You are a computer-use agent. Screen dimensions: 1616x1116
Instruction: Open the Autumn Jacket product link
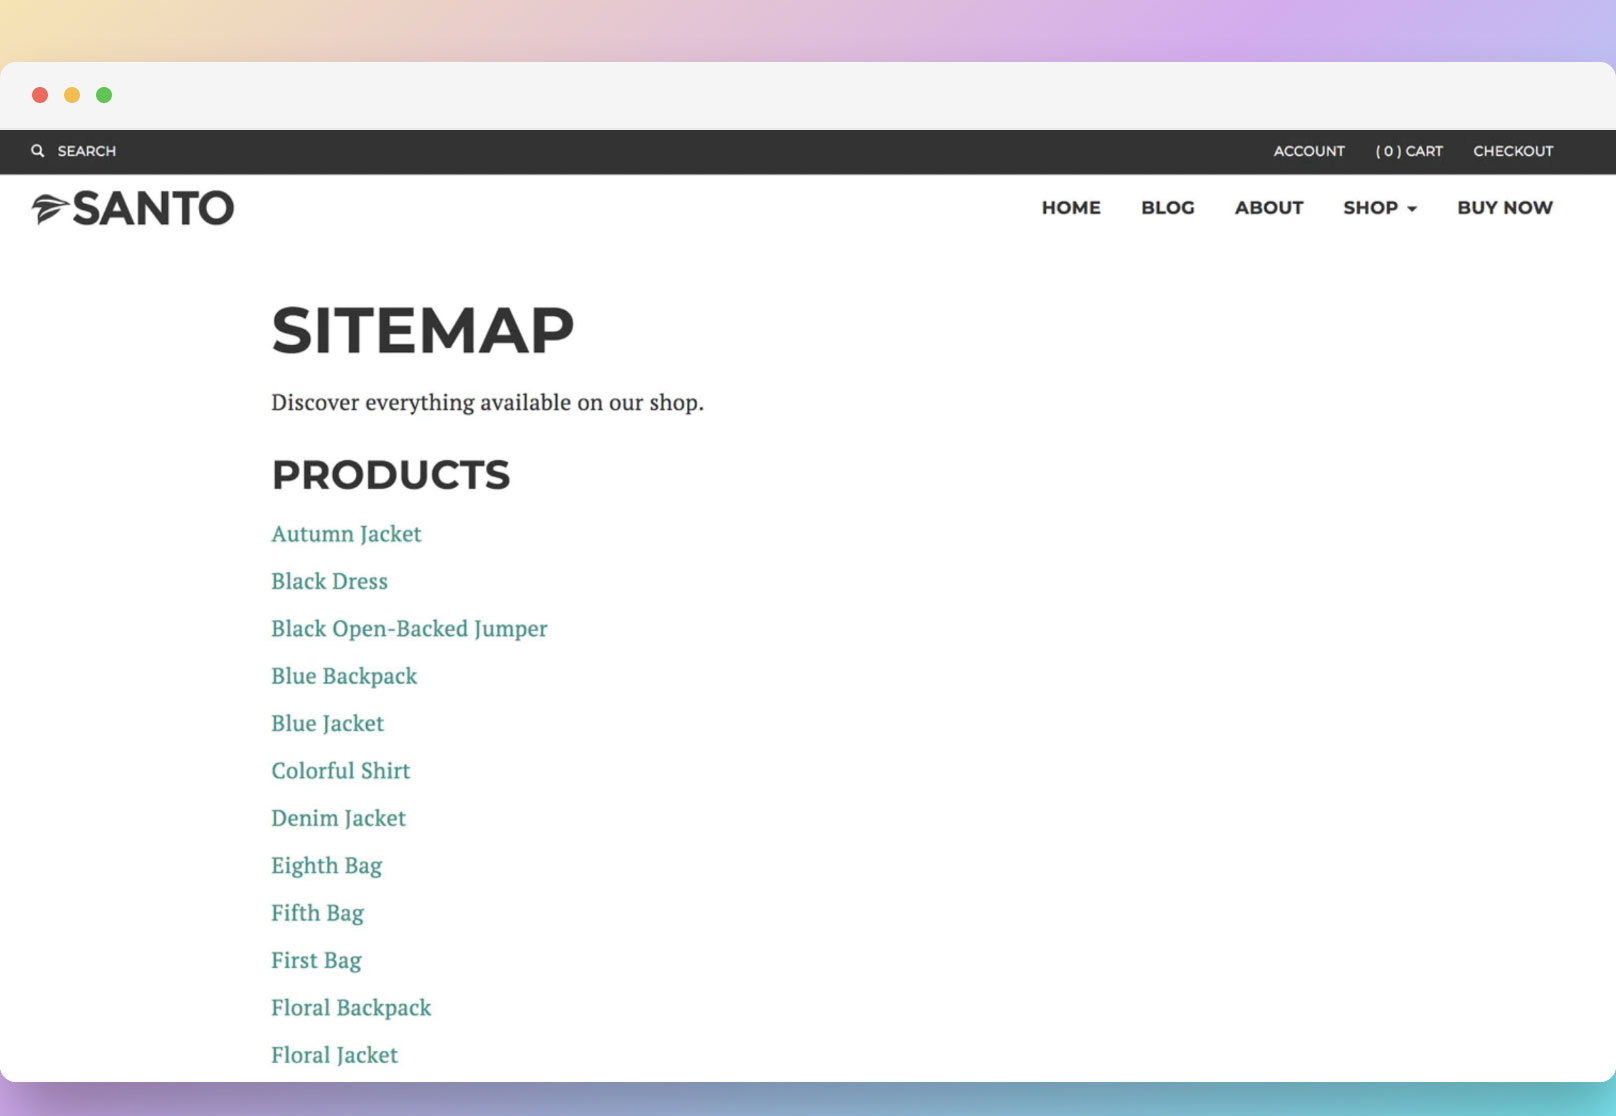pyautogui.click(x=346, y=534)
